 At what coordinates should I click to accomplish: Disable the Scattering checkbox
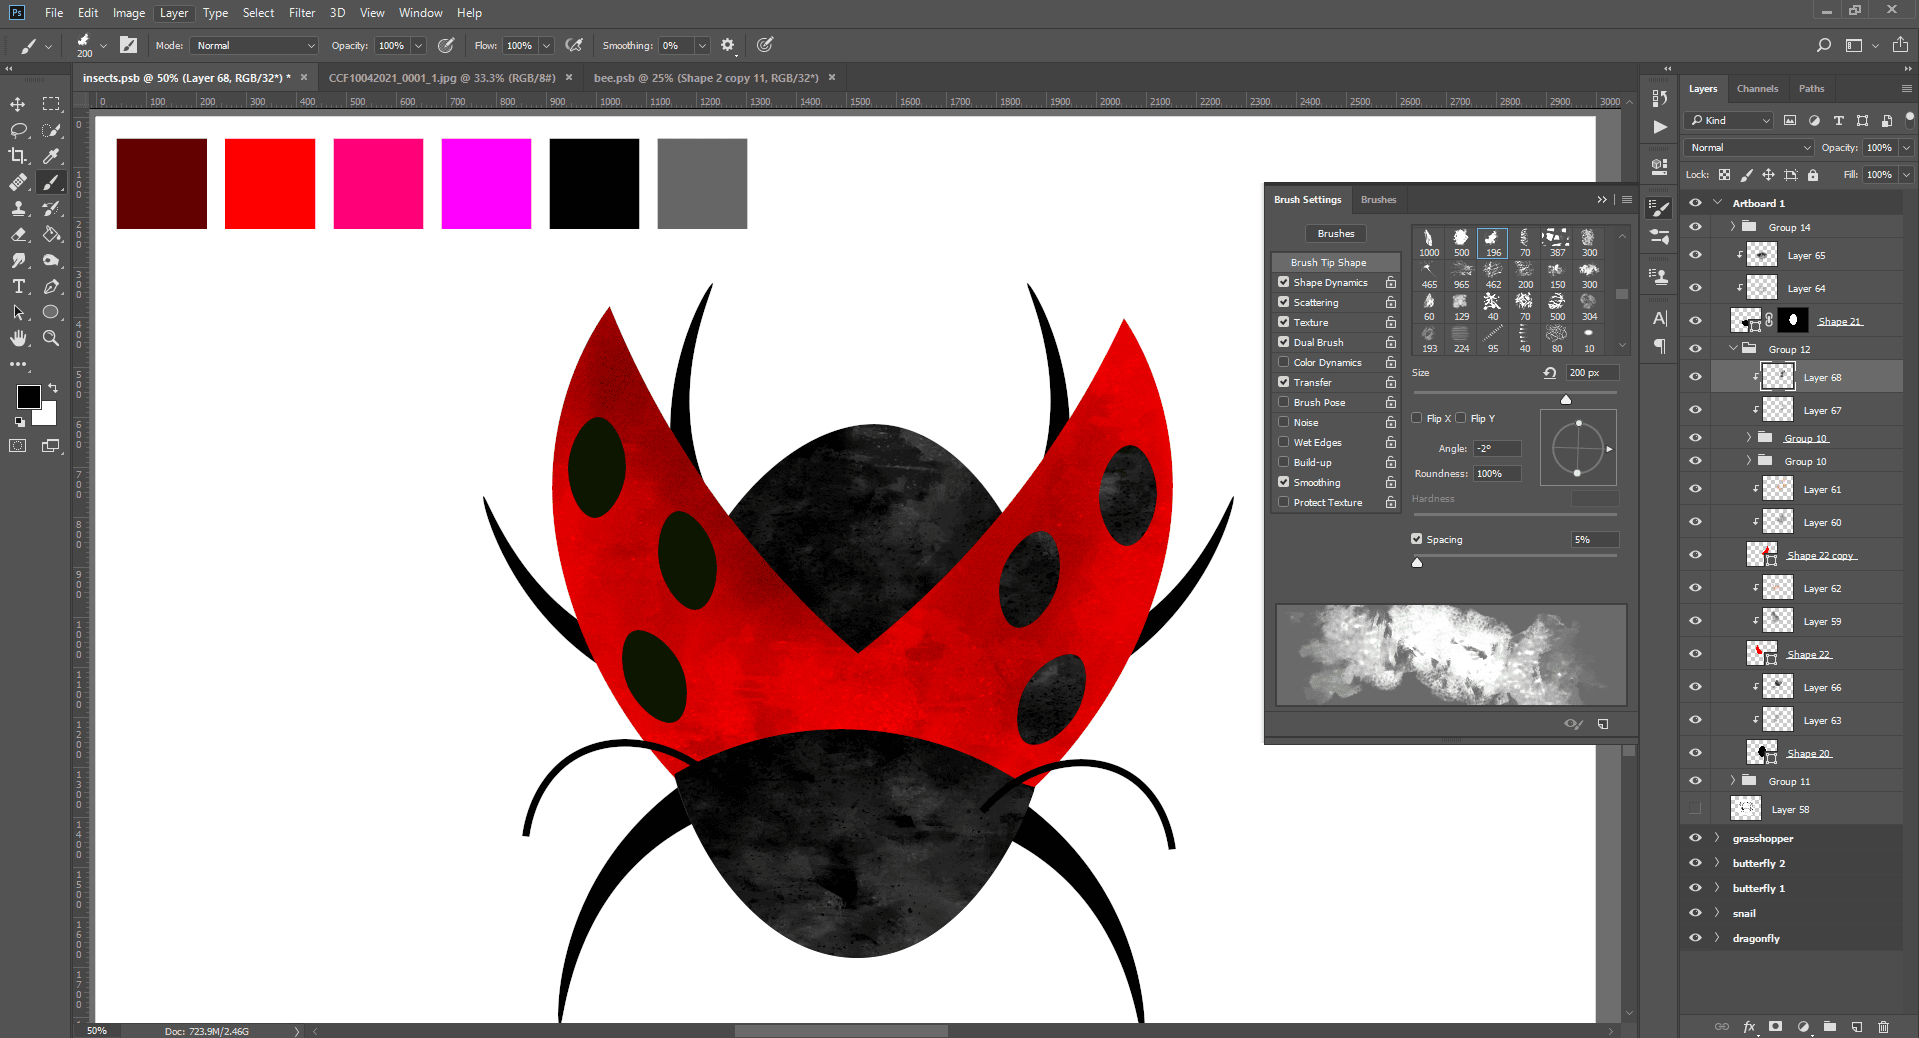(1283, 302)
